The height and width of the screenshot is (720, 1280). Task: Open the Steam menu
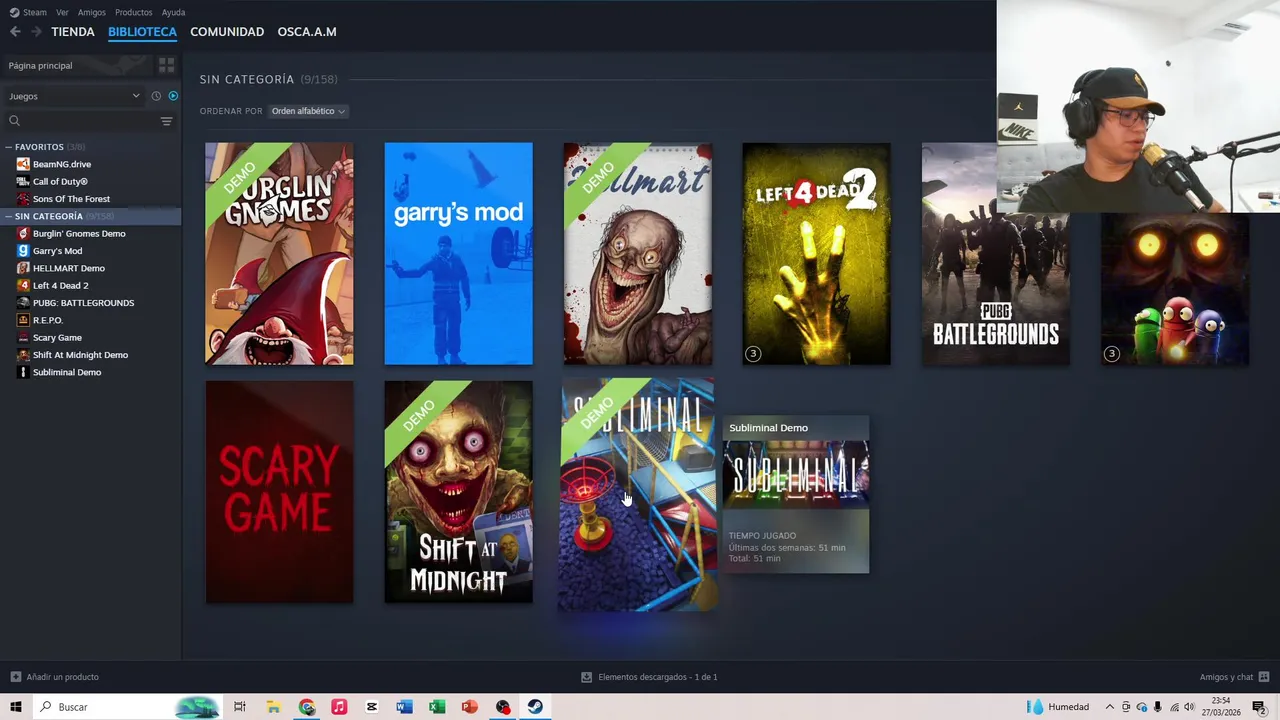[28, 12]
